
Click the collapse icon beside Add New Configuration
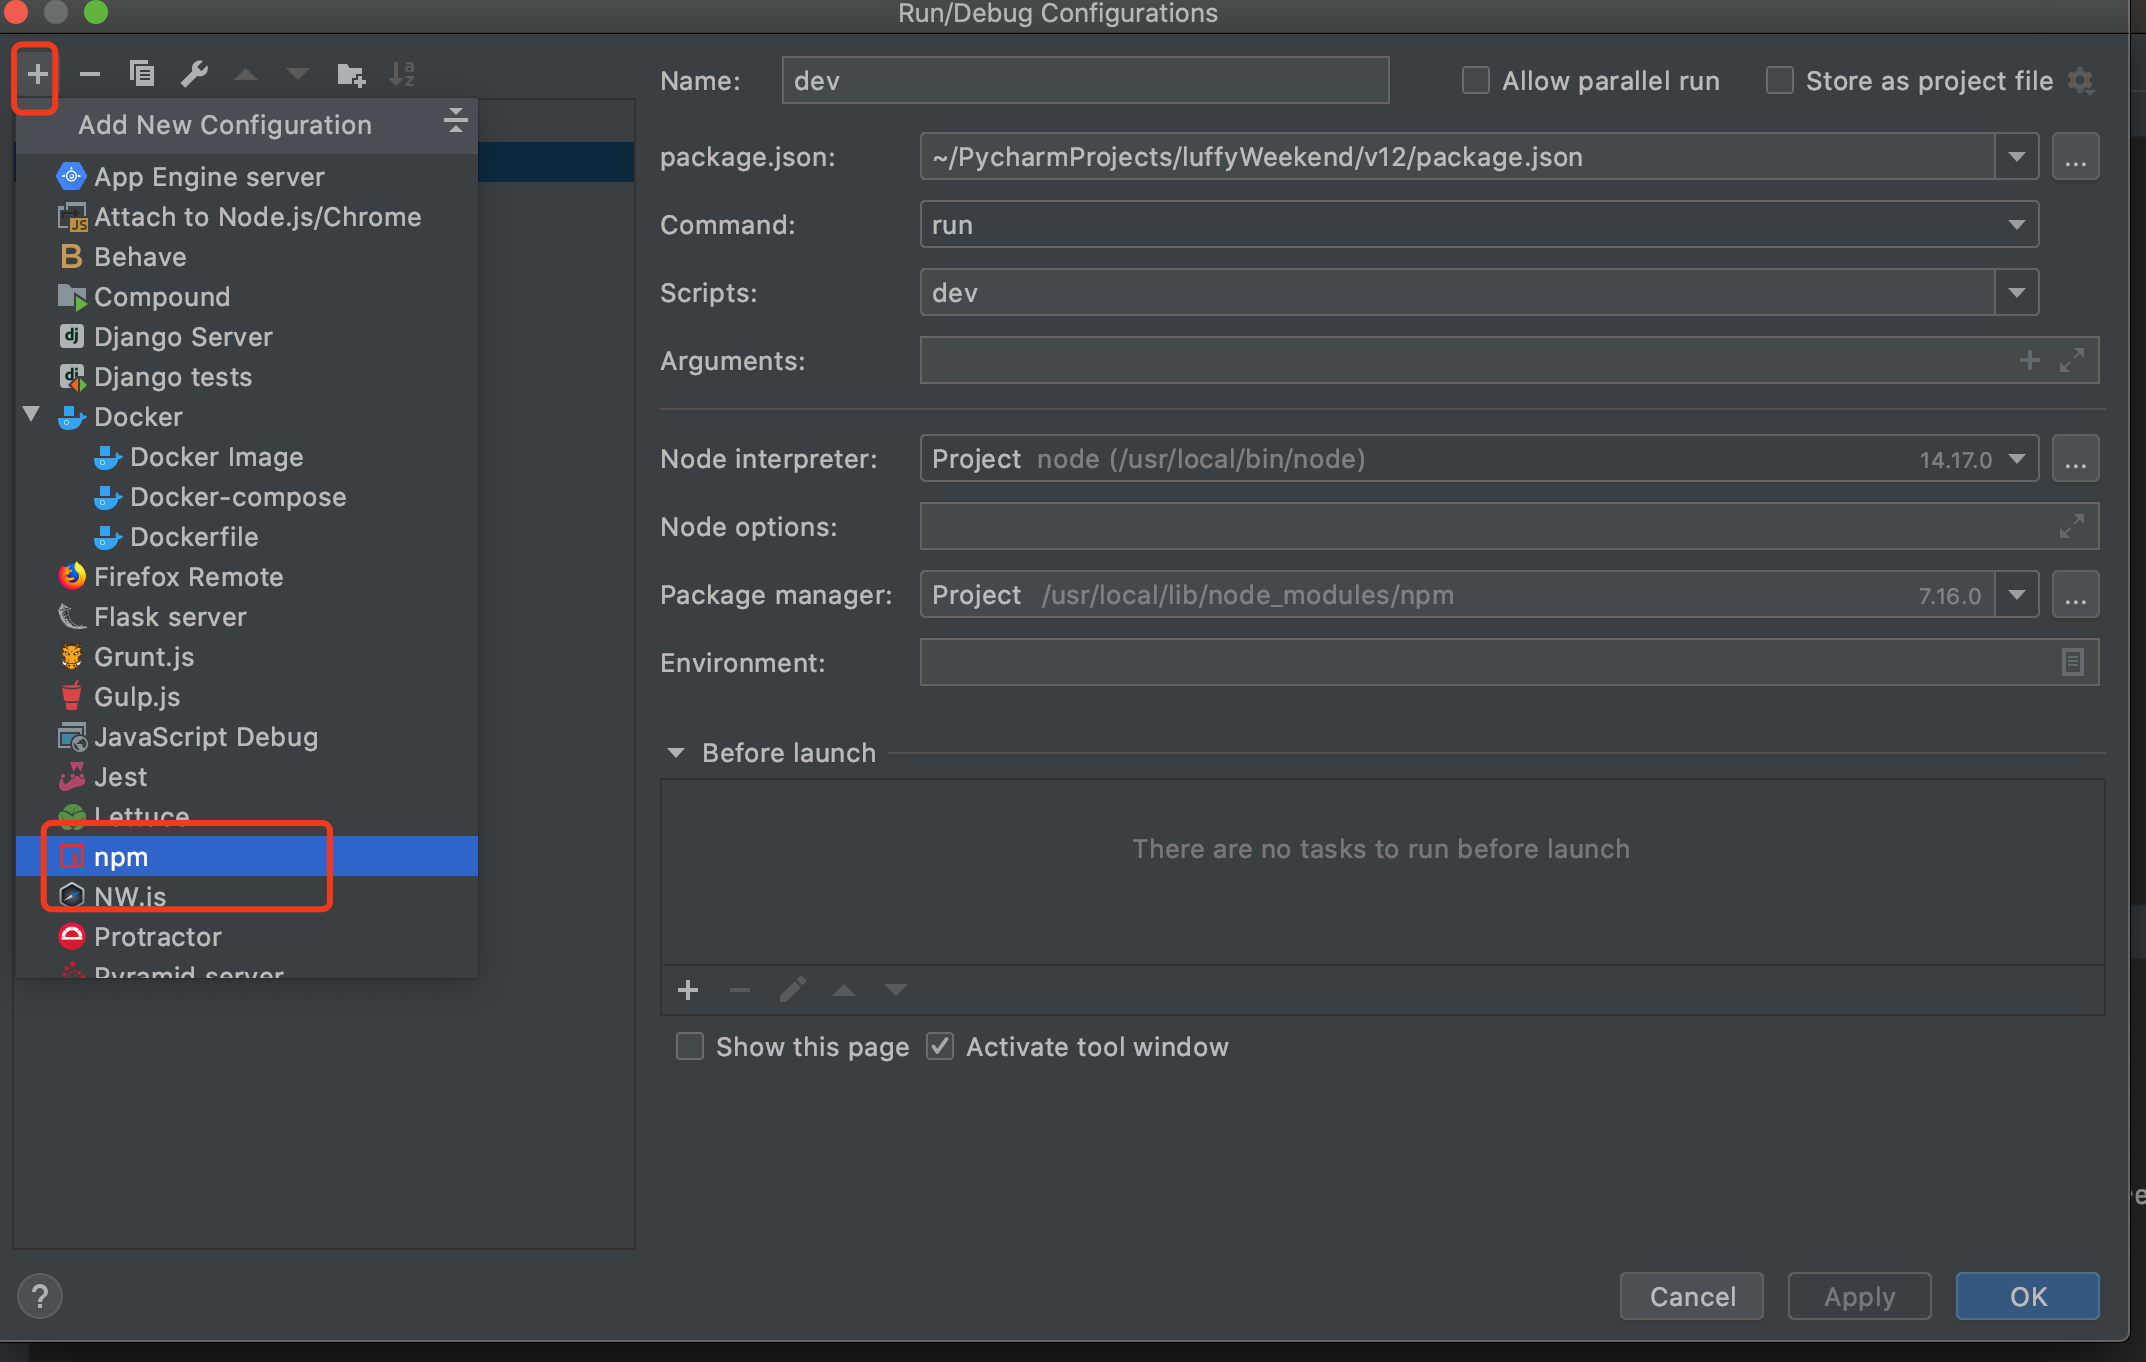(x=455, y=121)
